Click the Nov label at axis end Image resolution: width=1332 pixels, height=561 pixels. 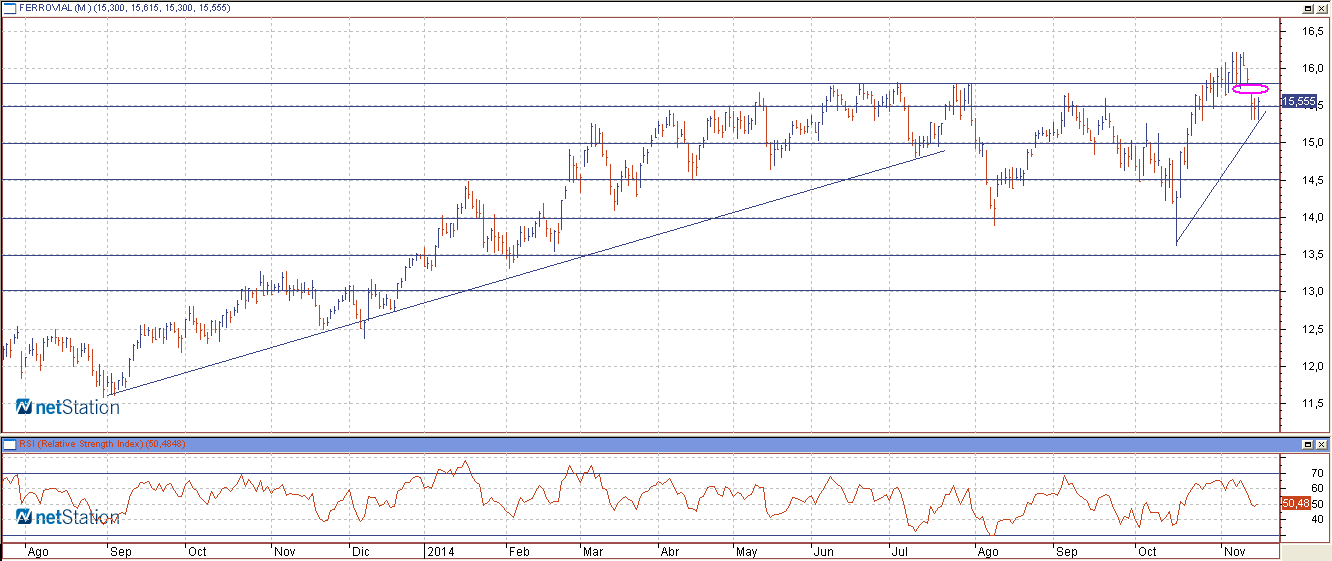click(x=1236, y=551)
